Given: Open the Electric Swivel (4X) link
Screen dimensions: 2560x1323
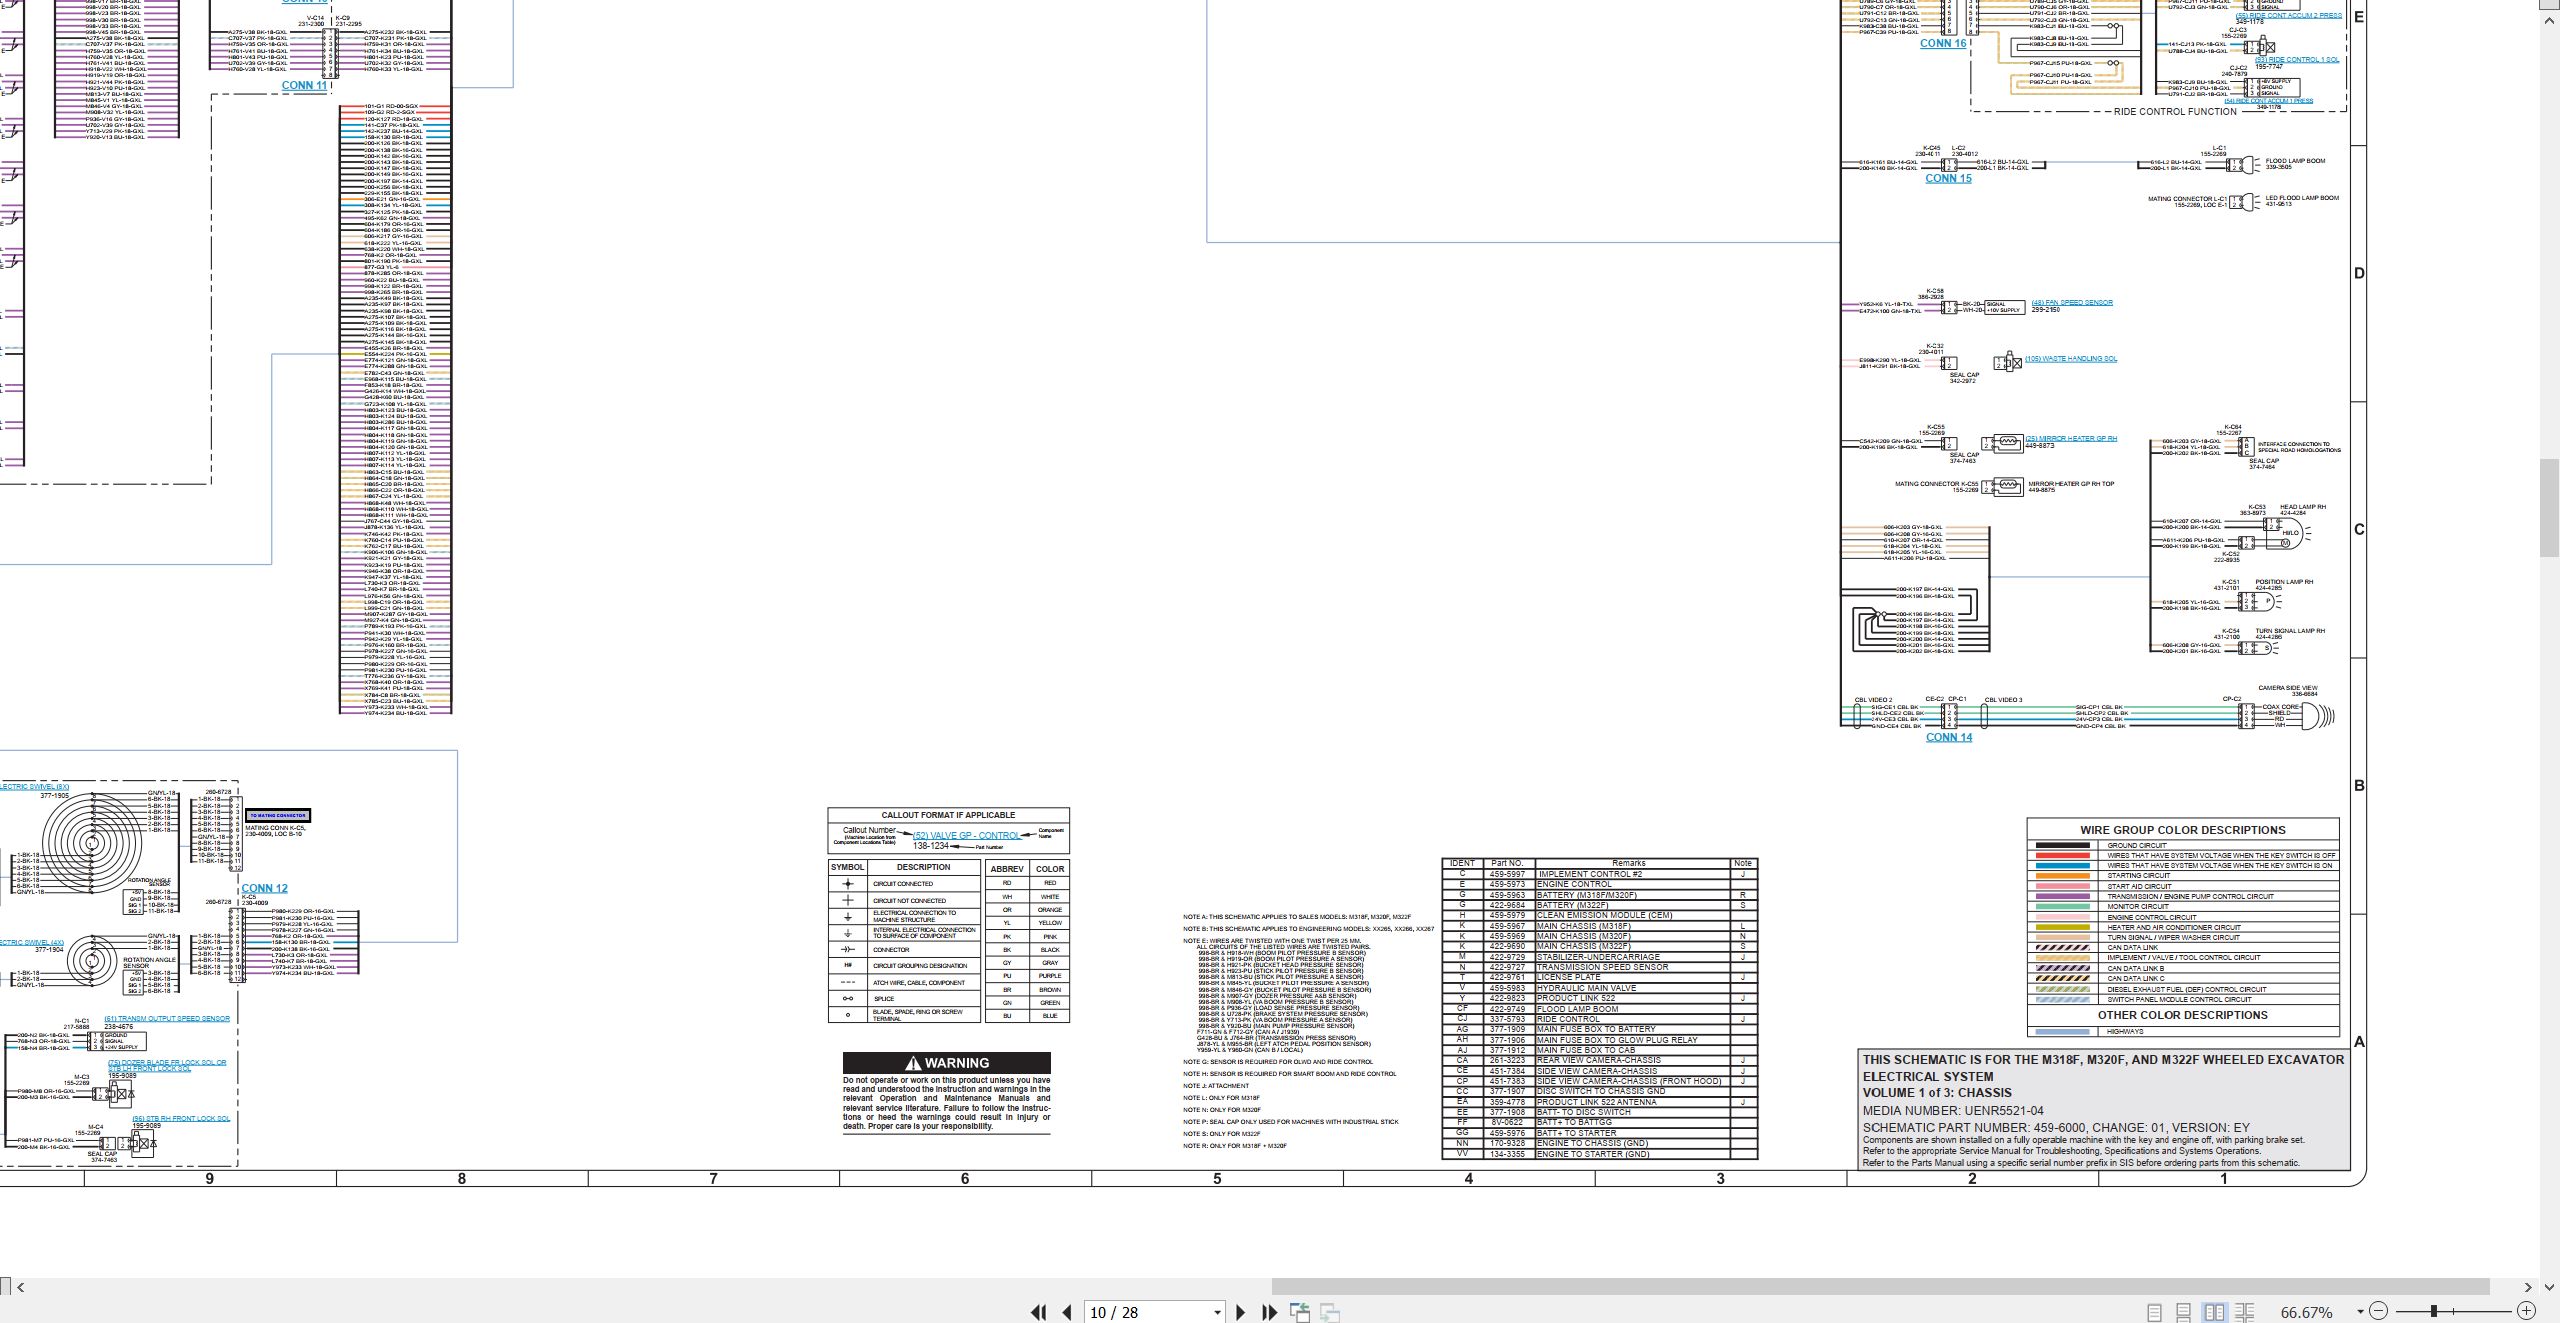Looking at the screenshot, I should click(x=32, y=943).
